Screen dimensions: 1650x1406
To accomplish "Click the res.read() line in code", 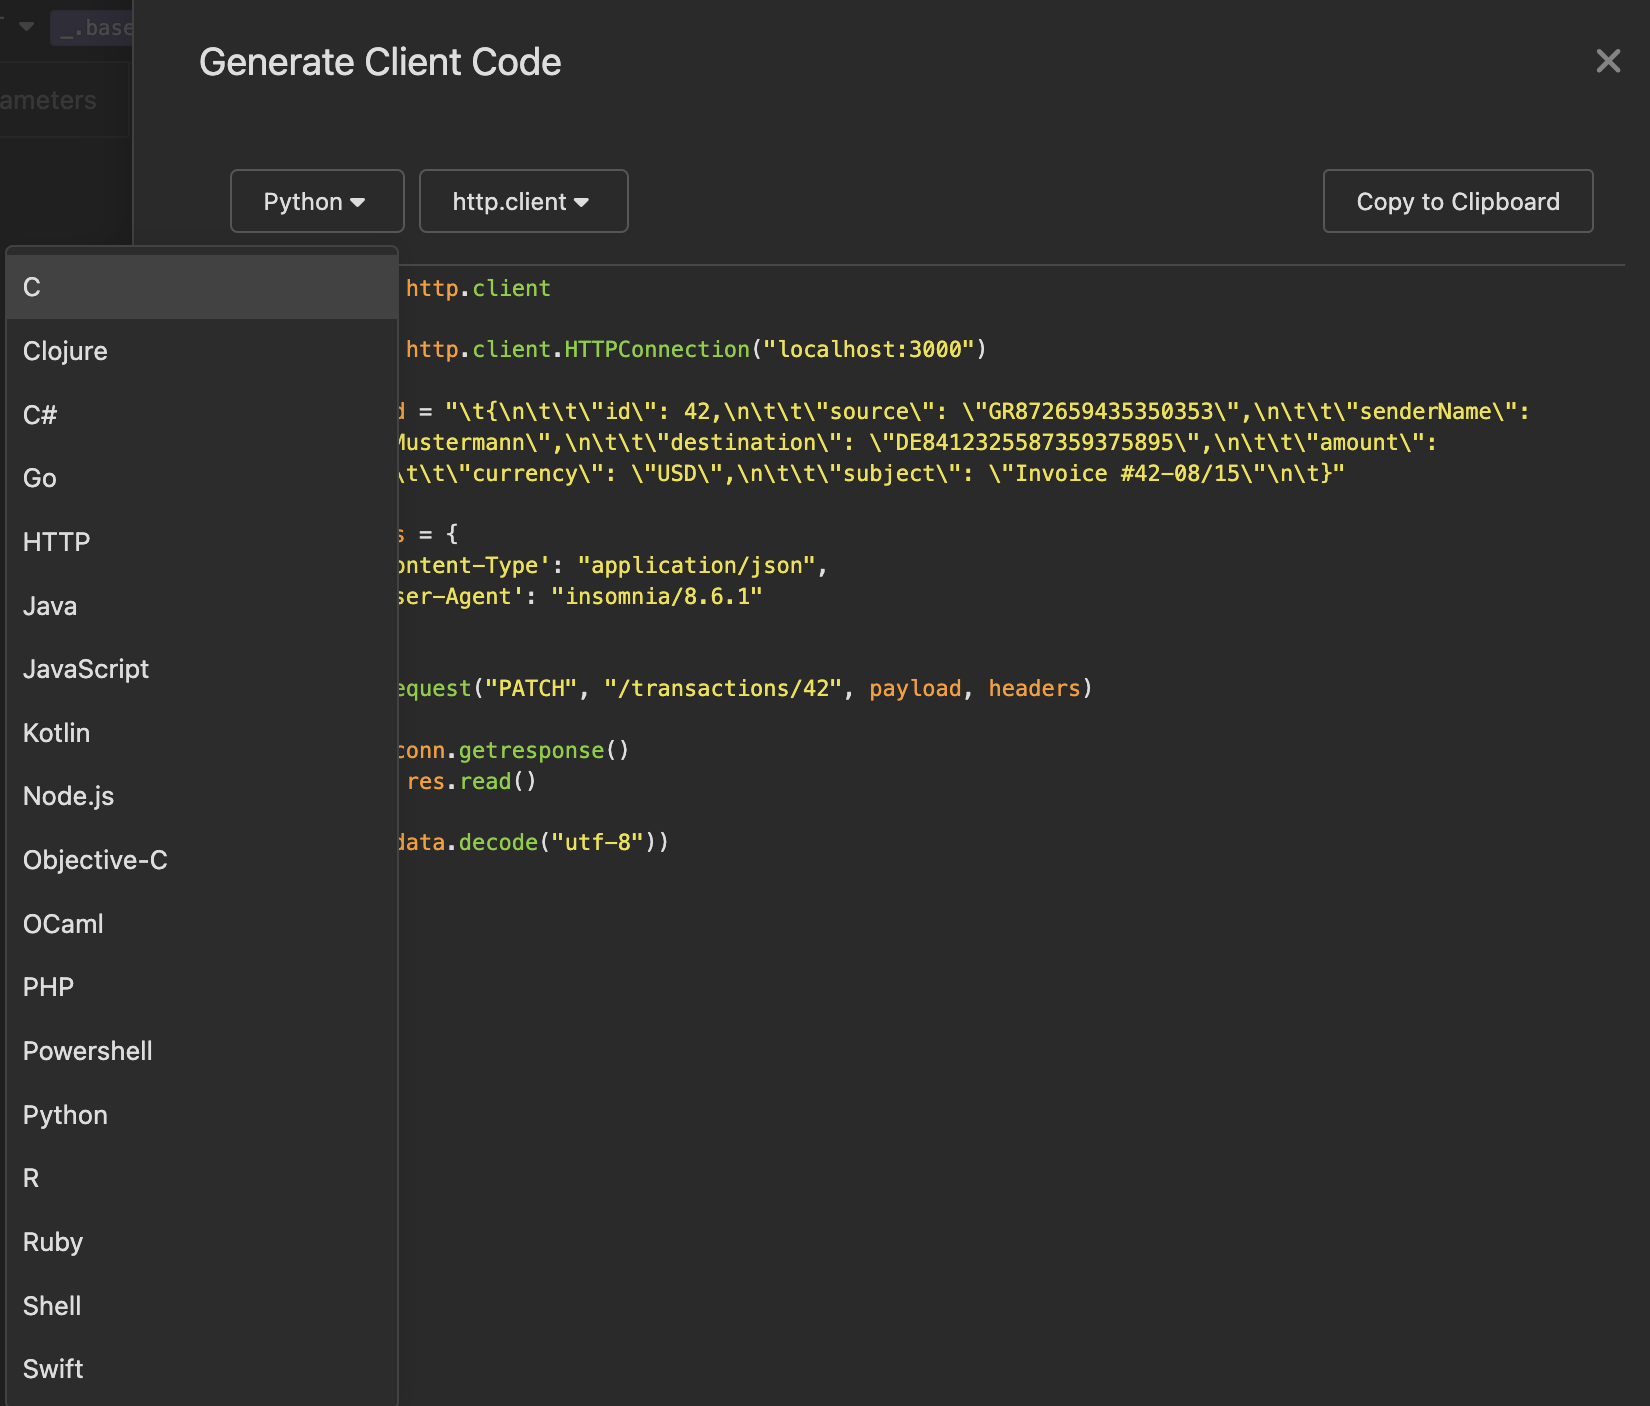I will coord(471,781).
